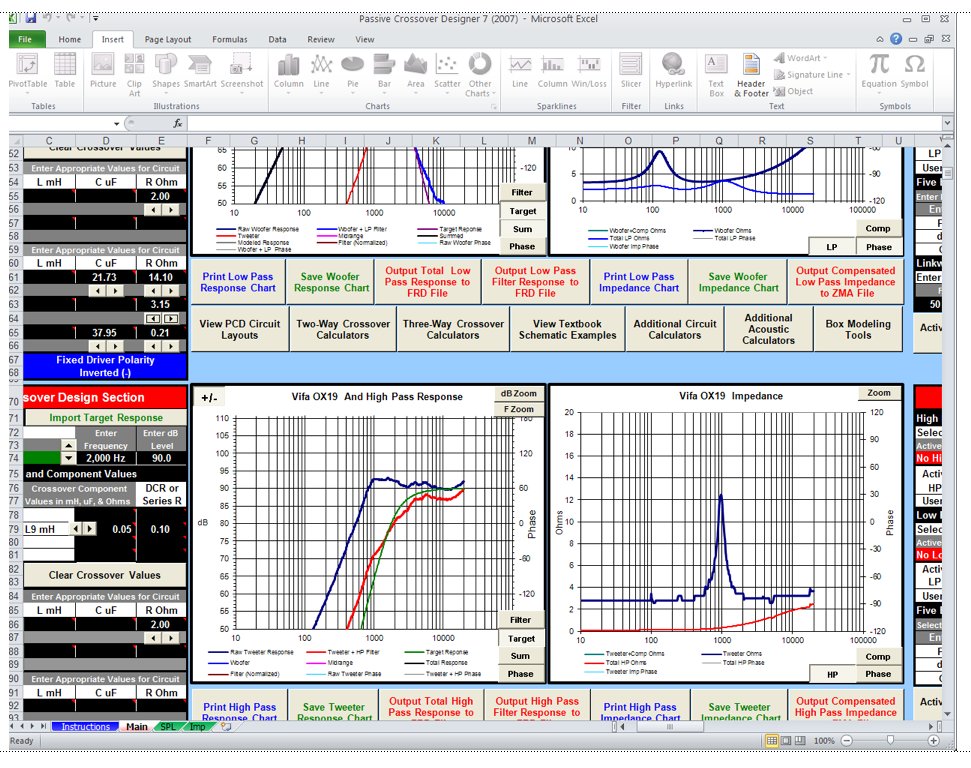Open Two-Way Crossover Calculators
The width and height of the screenshot is (971, 768).
(x=342, y=329)
